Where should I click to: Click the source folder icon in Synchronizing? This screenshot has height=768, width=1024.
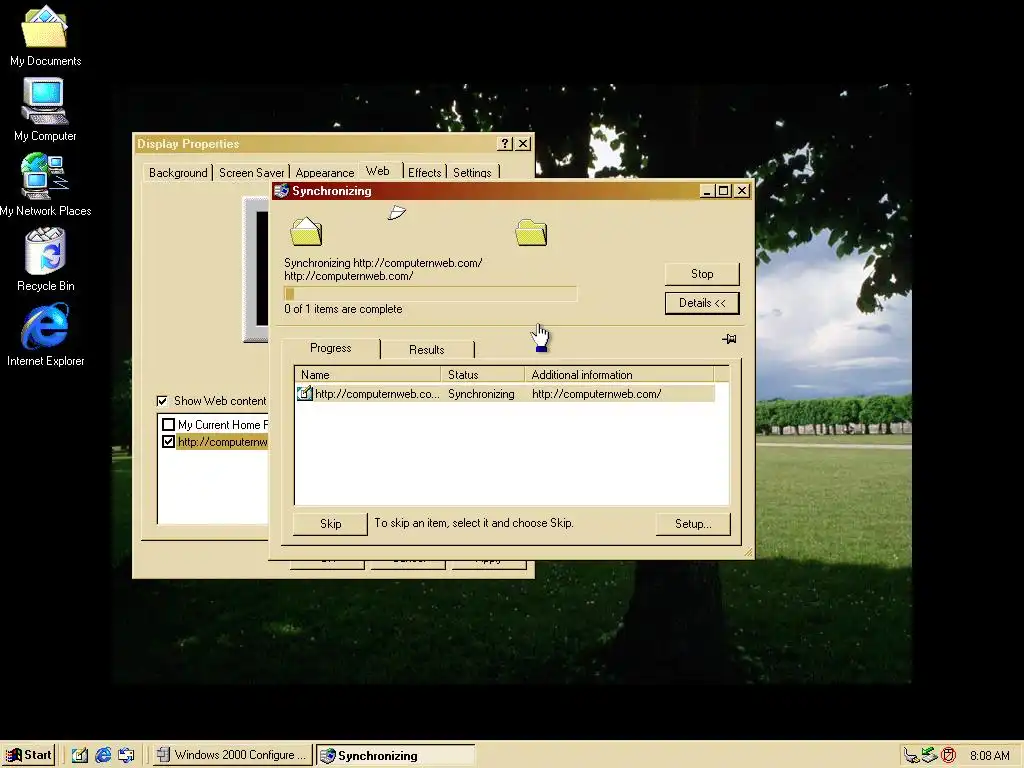306,232
